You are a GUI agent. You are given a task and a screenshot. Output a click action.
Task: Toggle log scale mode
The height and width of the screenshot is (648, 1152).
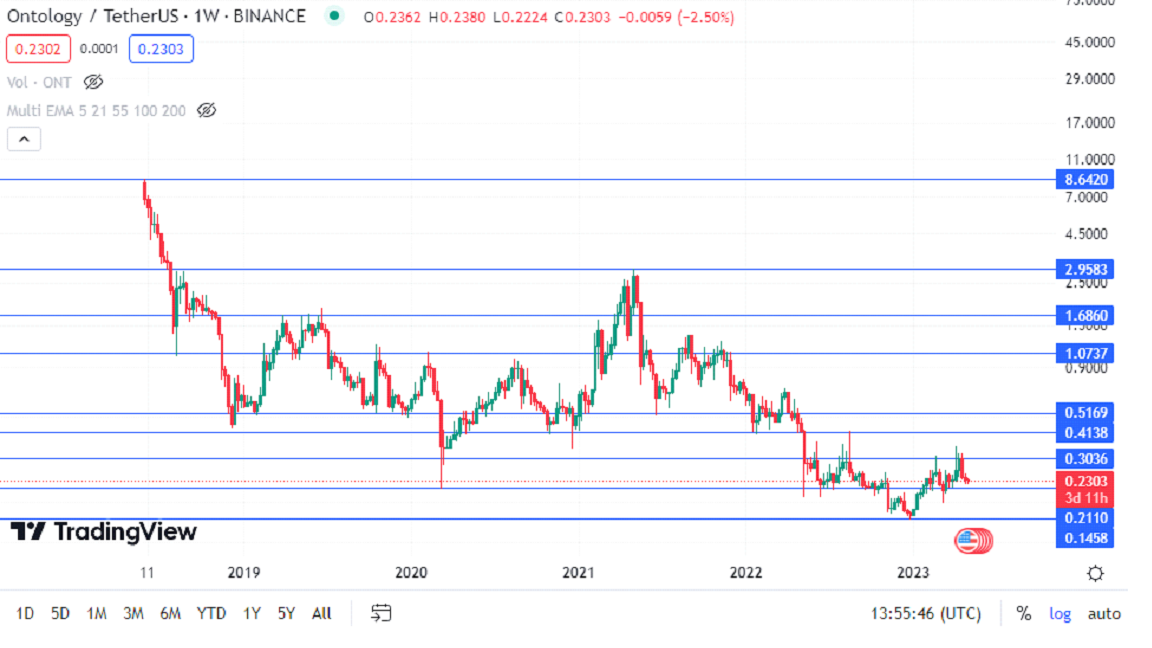(x=1059, y=613)
